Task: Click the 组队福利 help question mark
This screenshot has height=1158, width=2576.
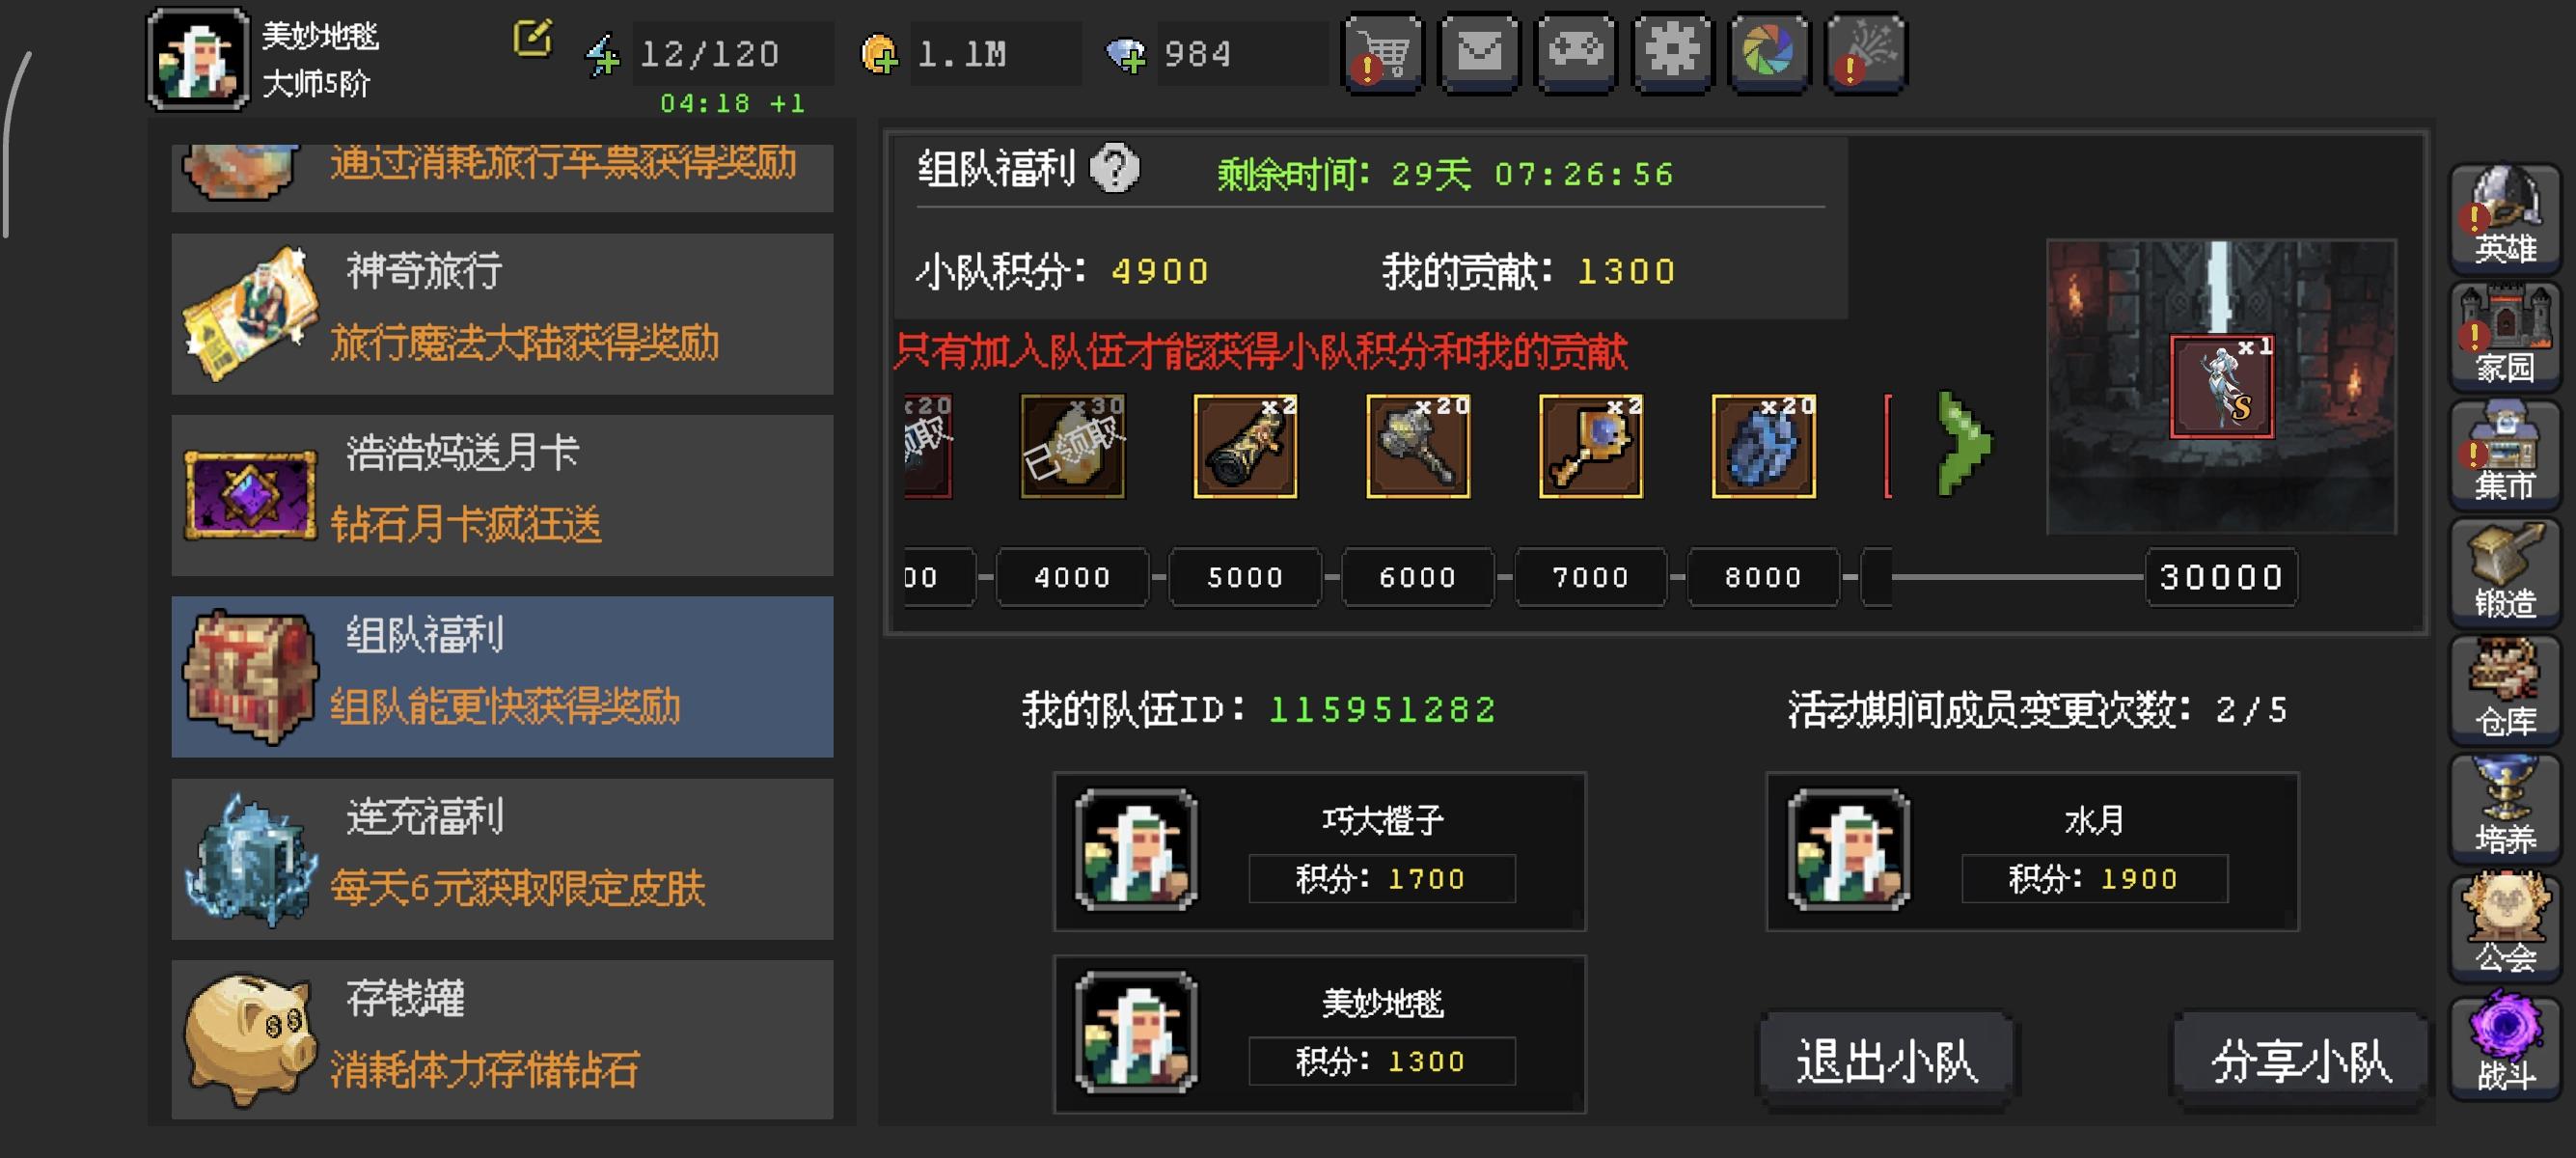Action: coord(1114,167)
